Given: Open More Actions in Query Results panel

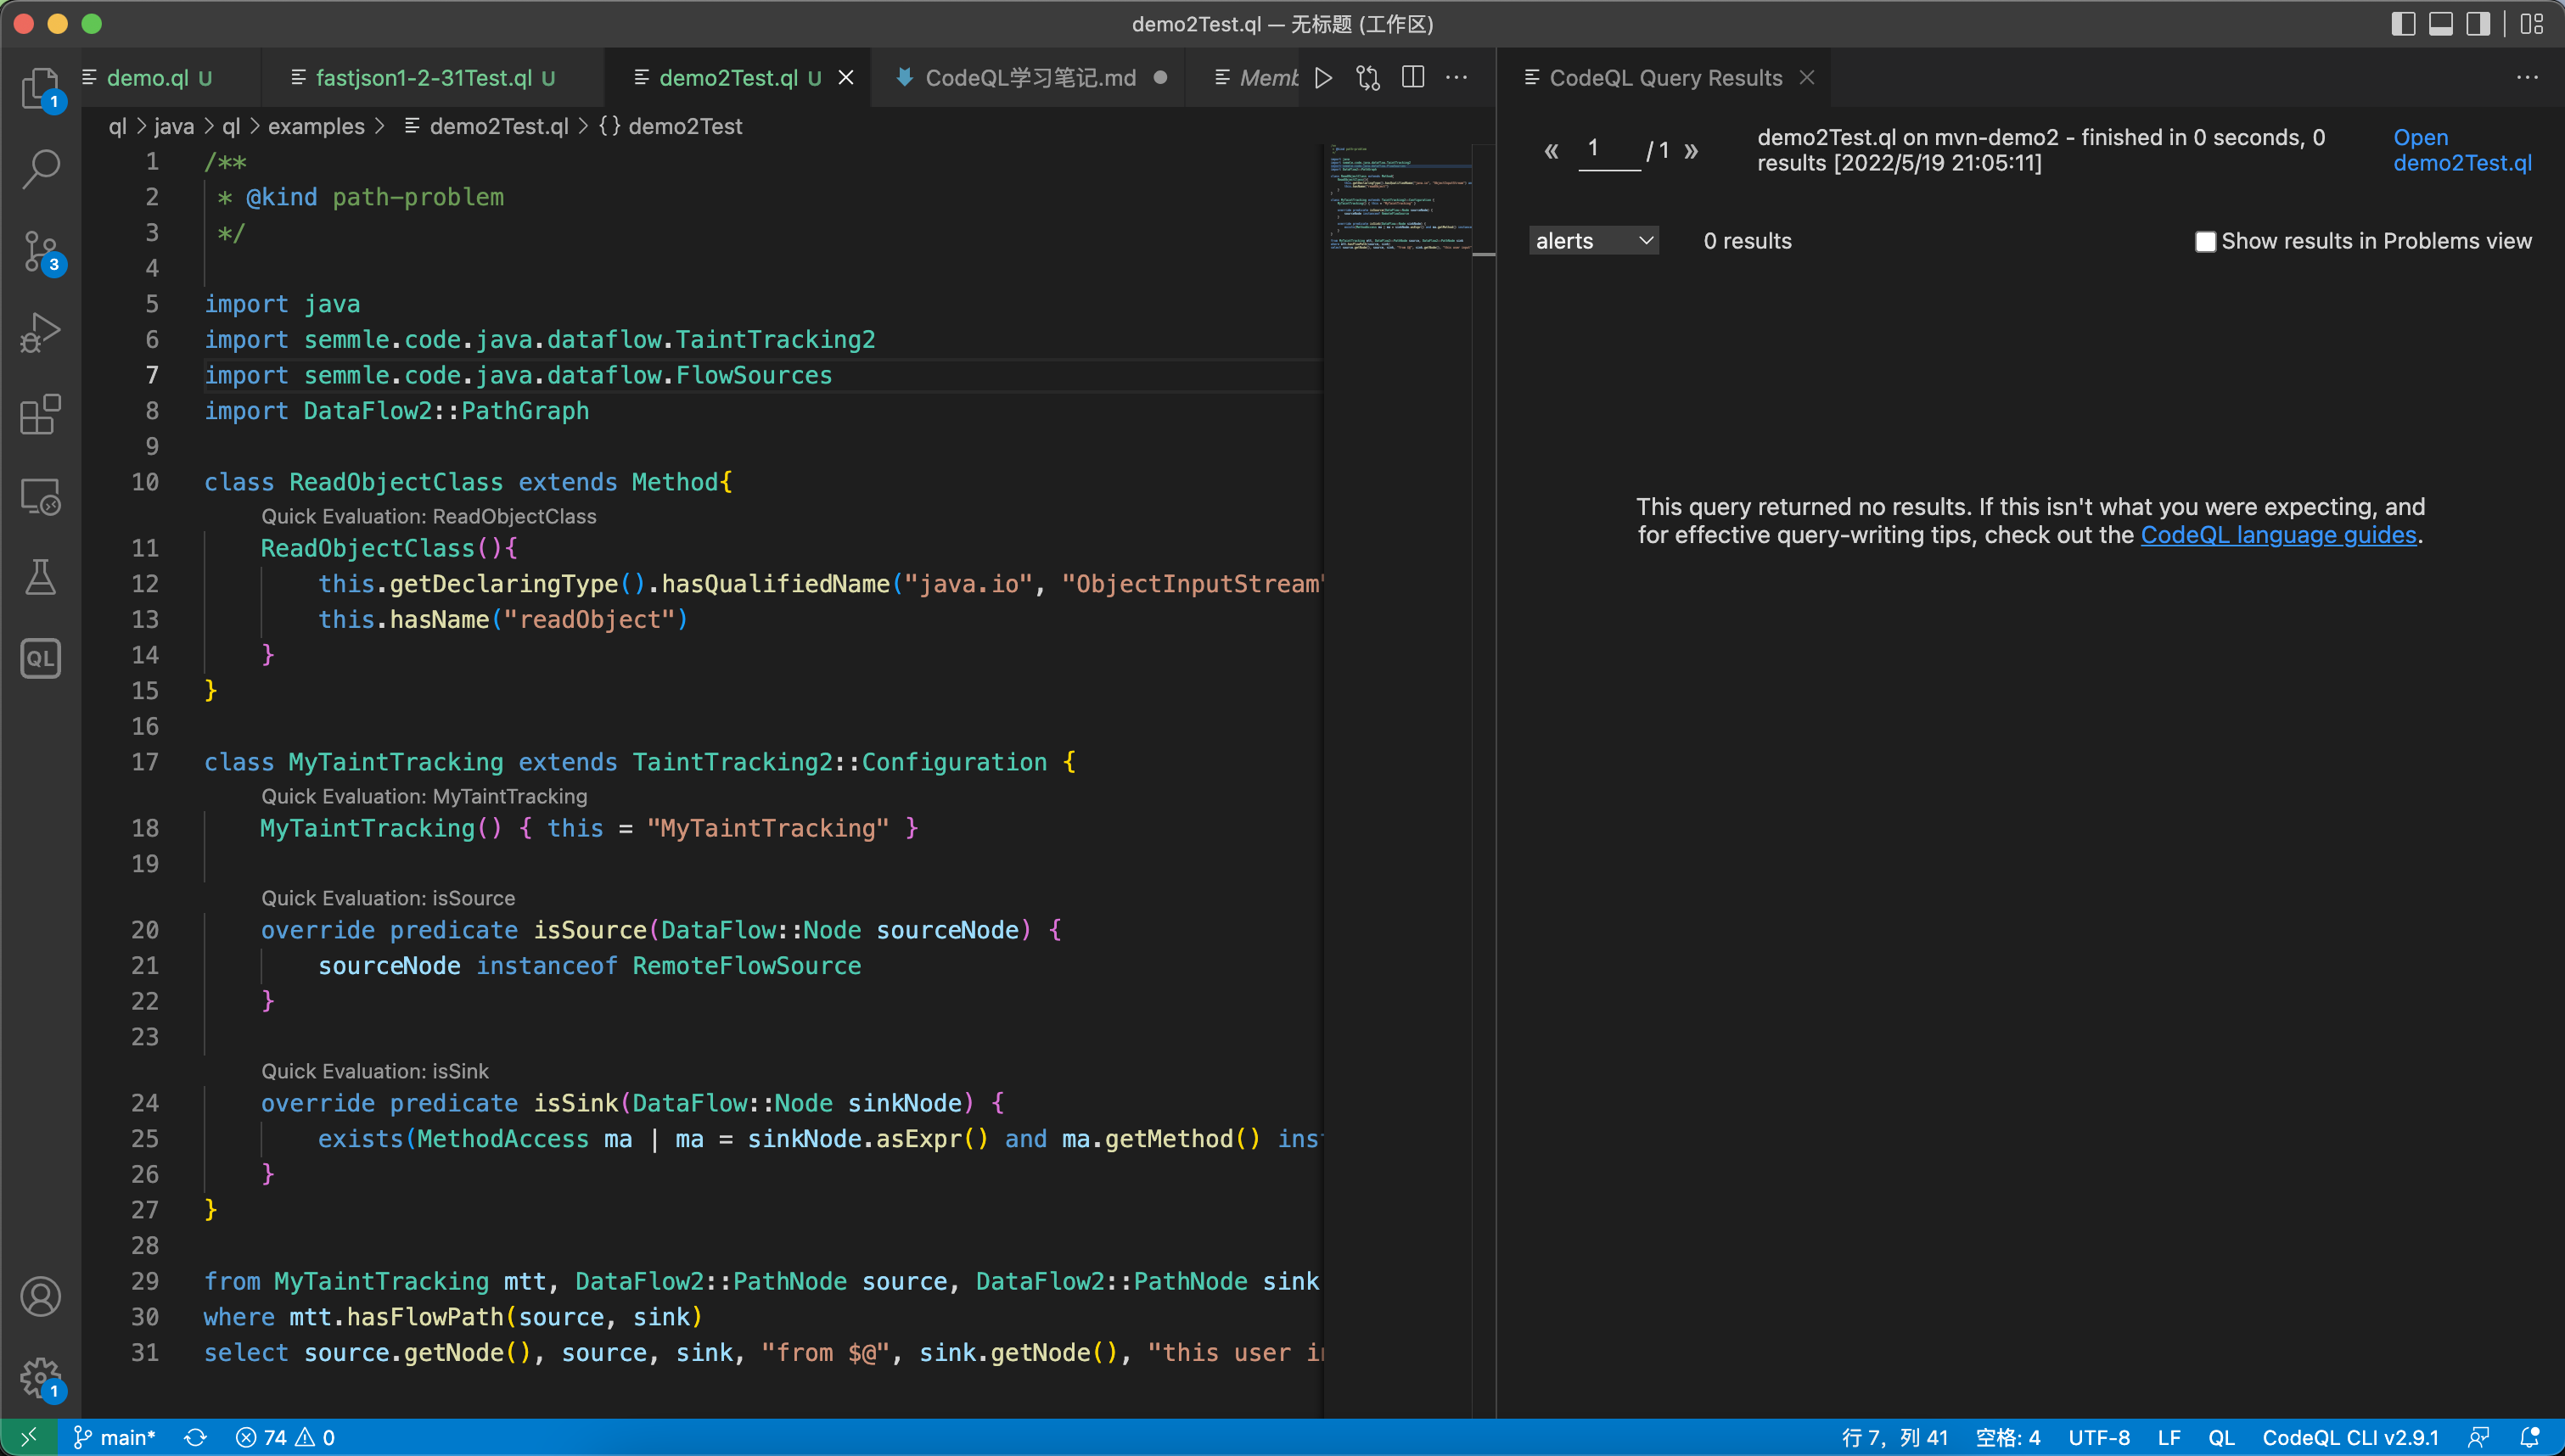Looking at the screenshot, I should click(2527, 78).
